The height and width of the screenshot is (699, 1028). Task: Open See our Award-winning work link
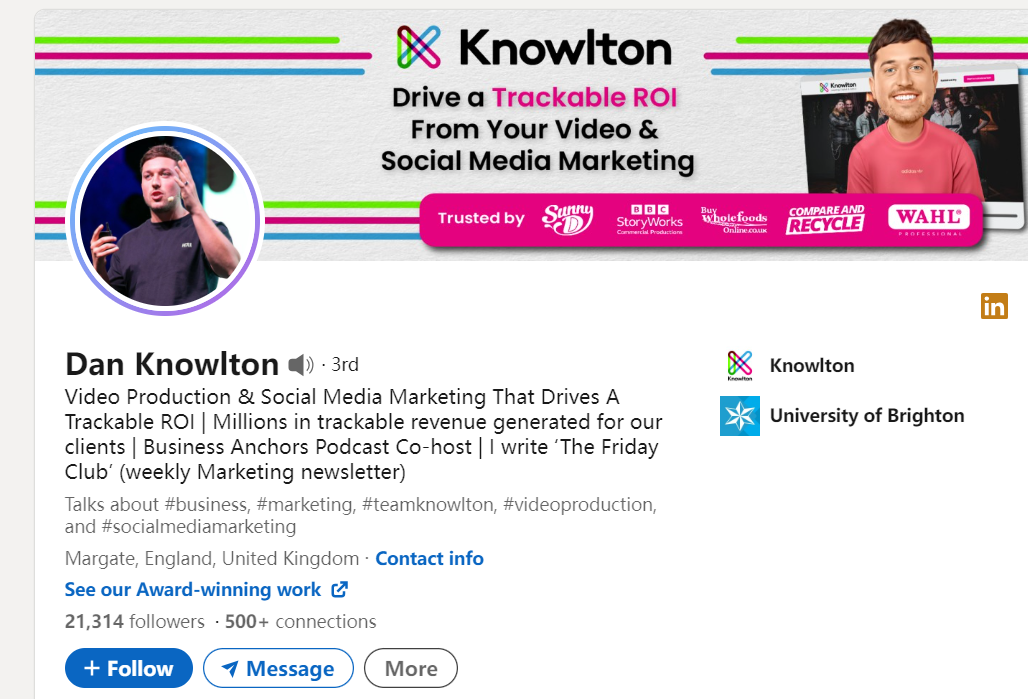pos(193,589)
